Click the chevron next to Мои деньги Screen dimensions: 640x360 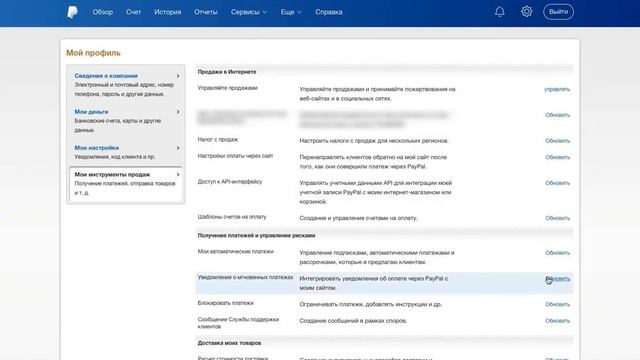point(178,112)
